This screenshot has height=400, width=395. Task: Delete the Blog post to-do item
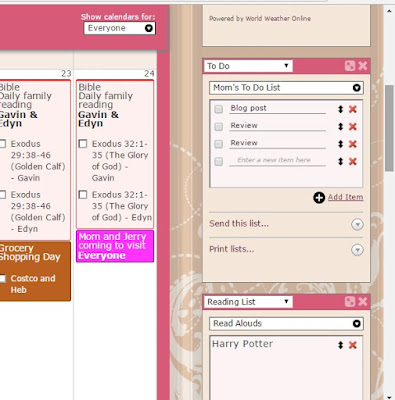pos(353,109)
